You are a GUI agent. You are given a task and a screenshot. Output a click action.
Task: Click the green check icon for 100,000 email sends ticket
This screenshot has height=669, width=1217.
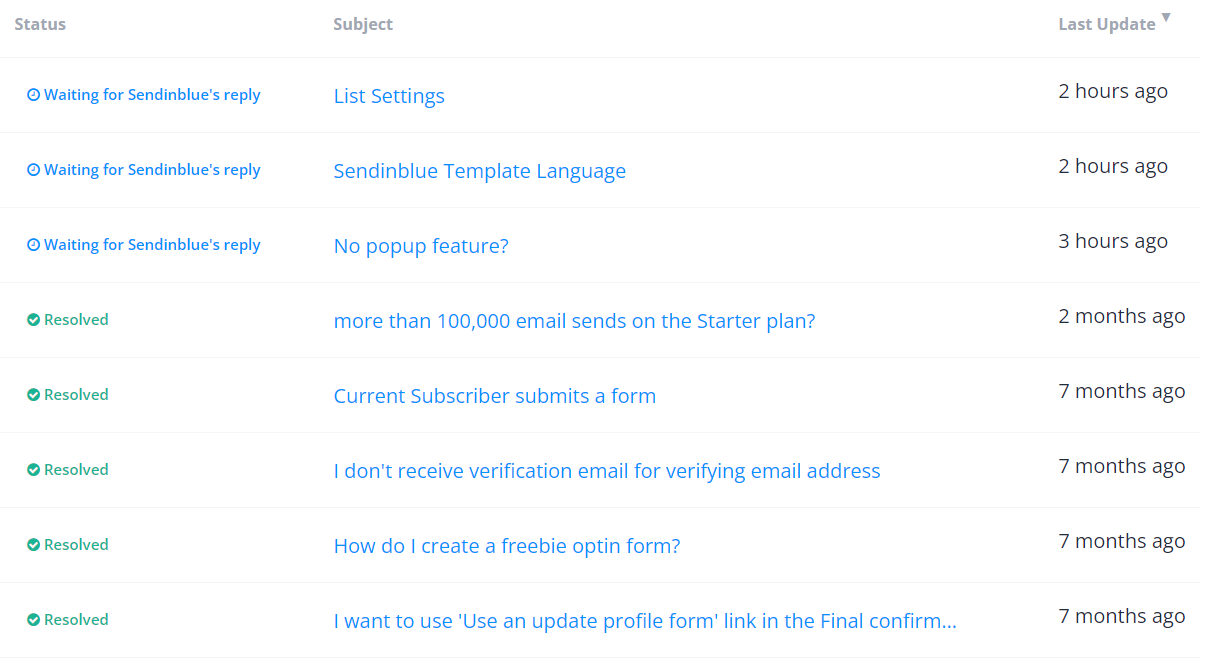[33, 320]
